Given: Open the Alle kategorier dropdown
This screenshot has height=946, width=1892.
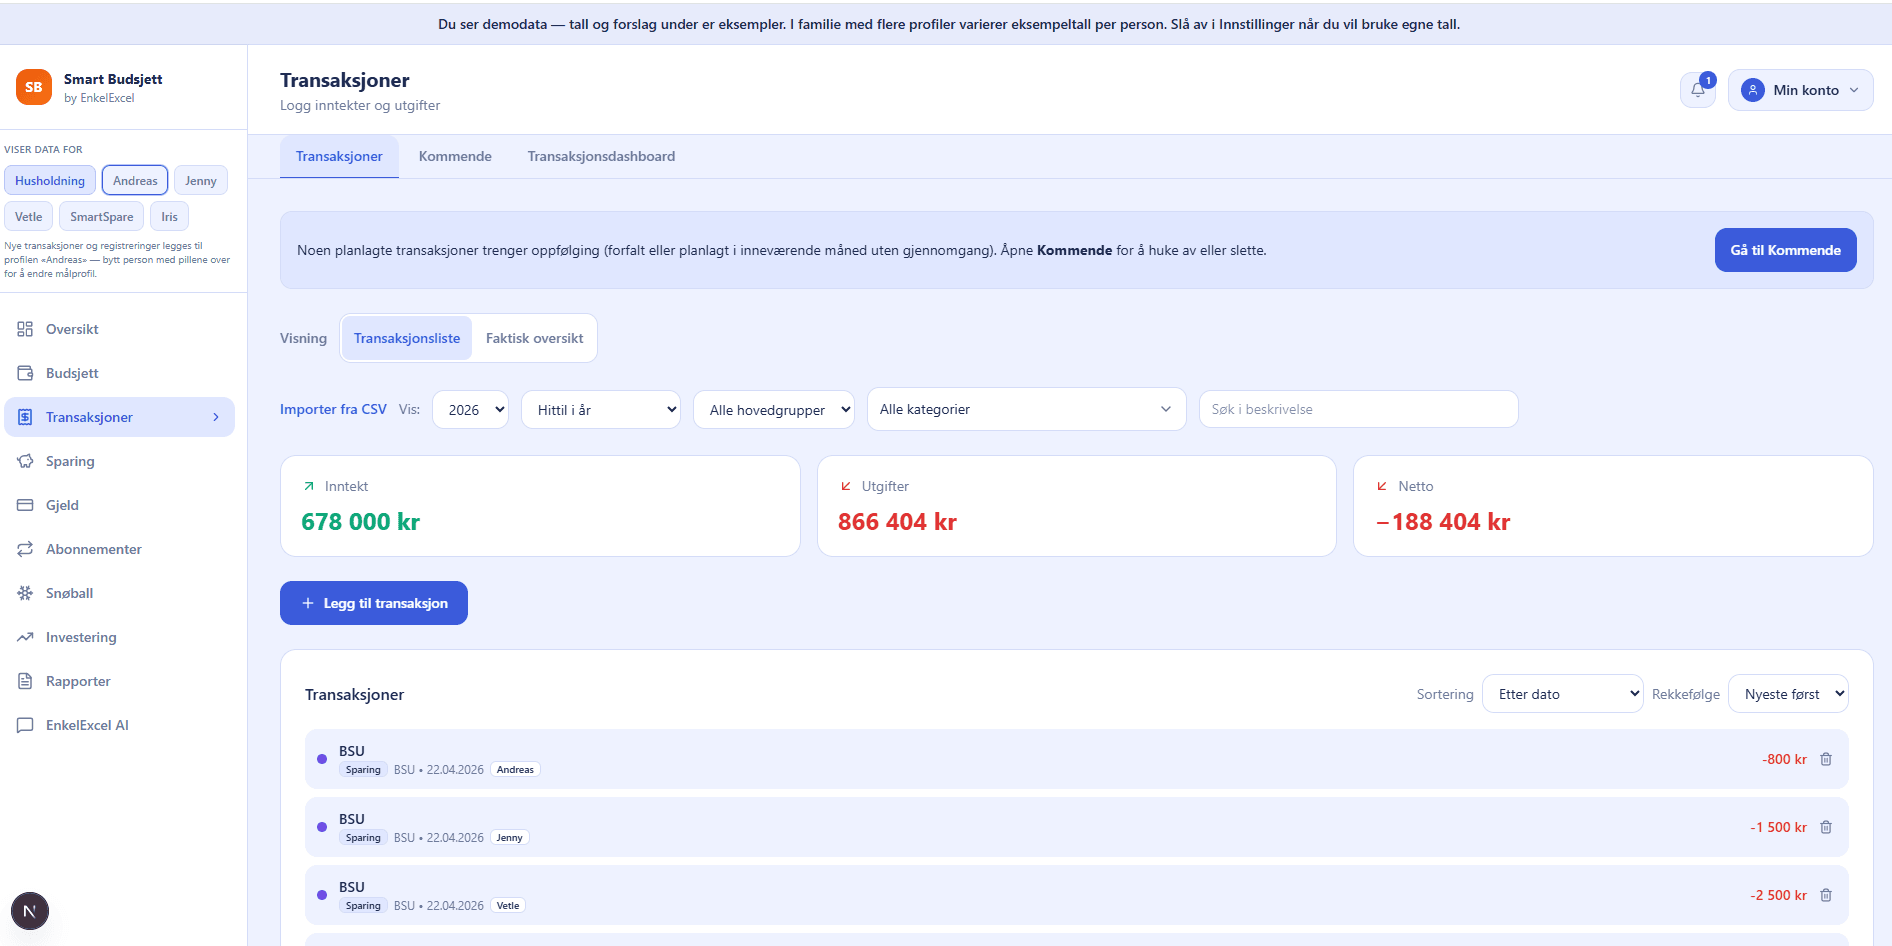Looking at the screenshot, I should [1027, 409].
